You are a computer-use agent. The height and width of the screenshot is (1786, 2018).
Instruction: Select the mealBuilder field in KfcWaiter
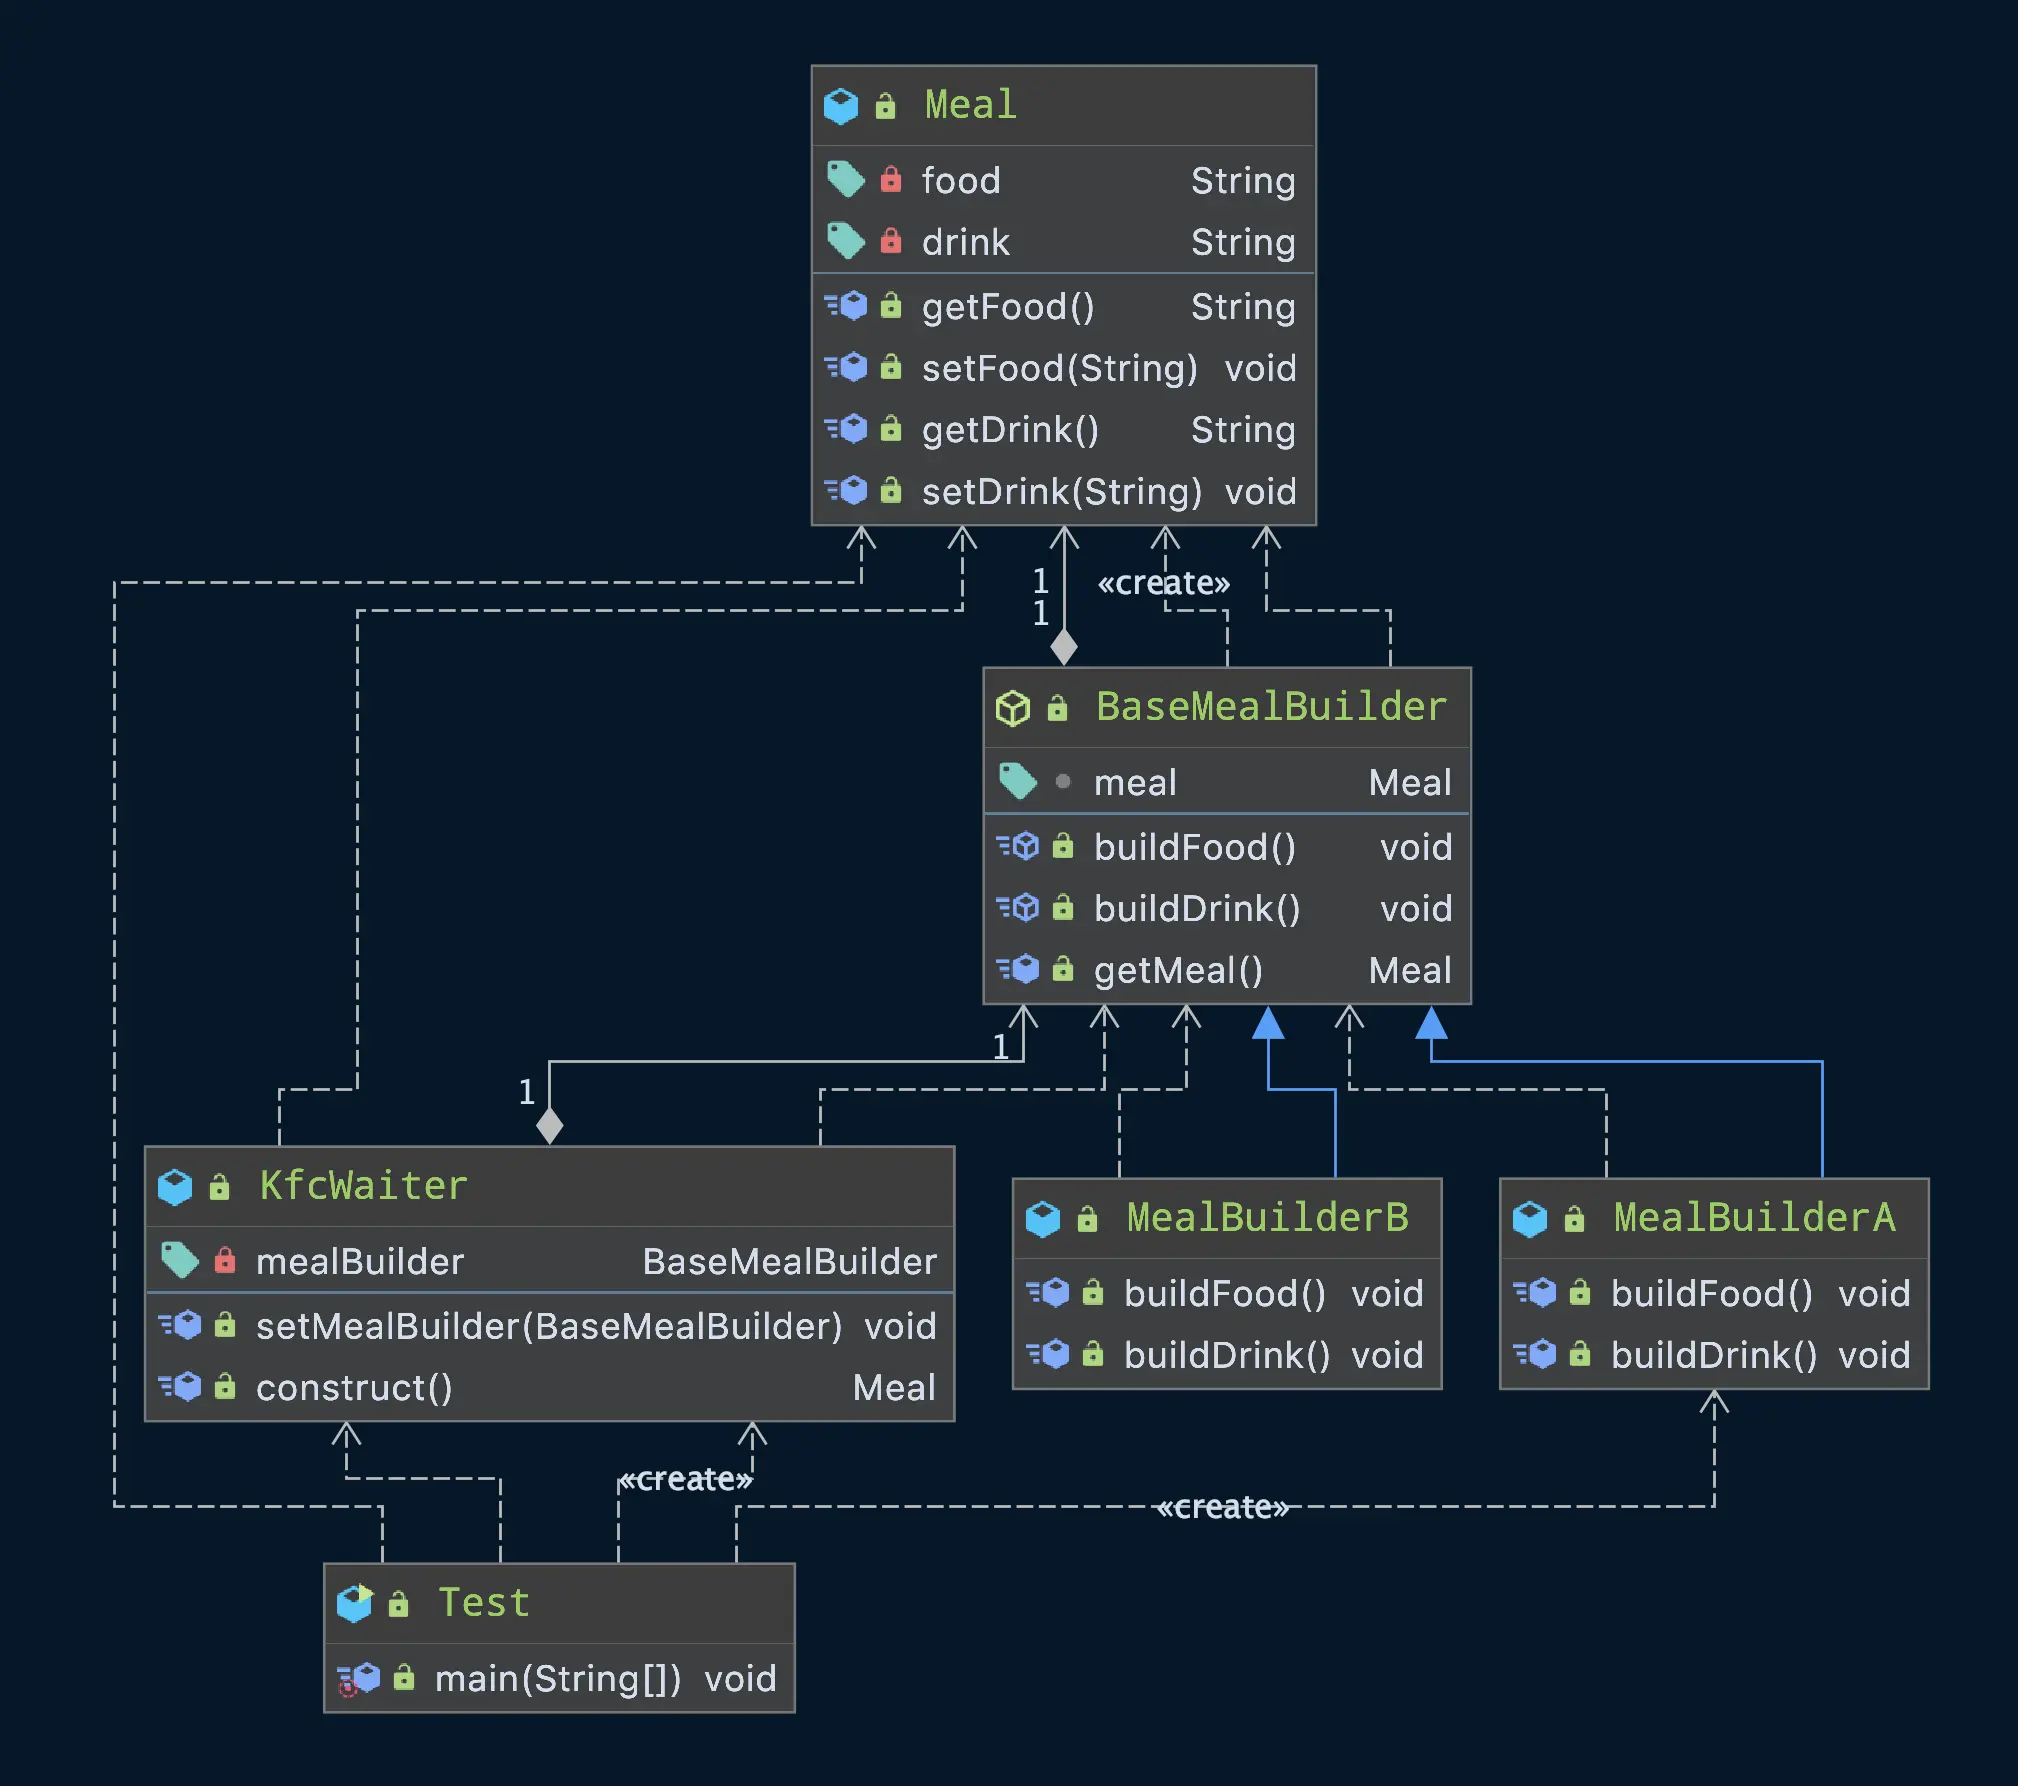[x=360, y=1261]
